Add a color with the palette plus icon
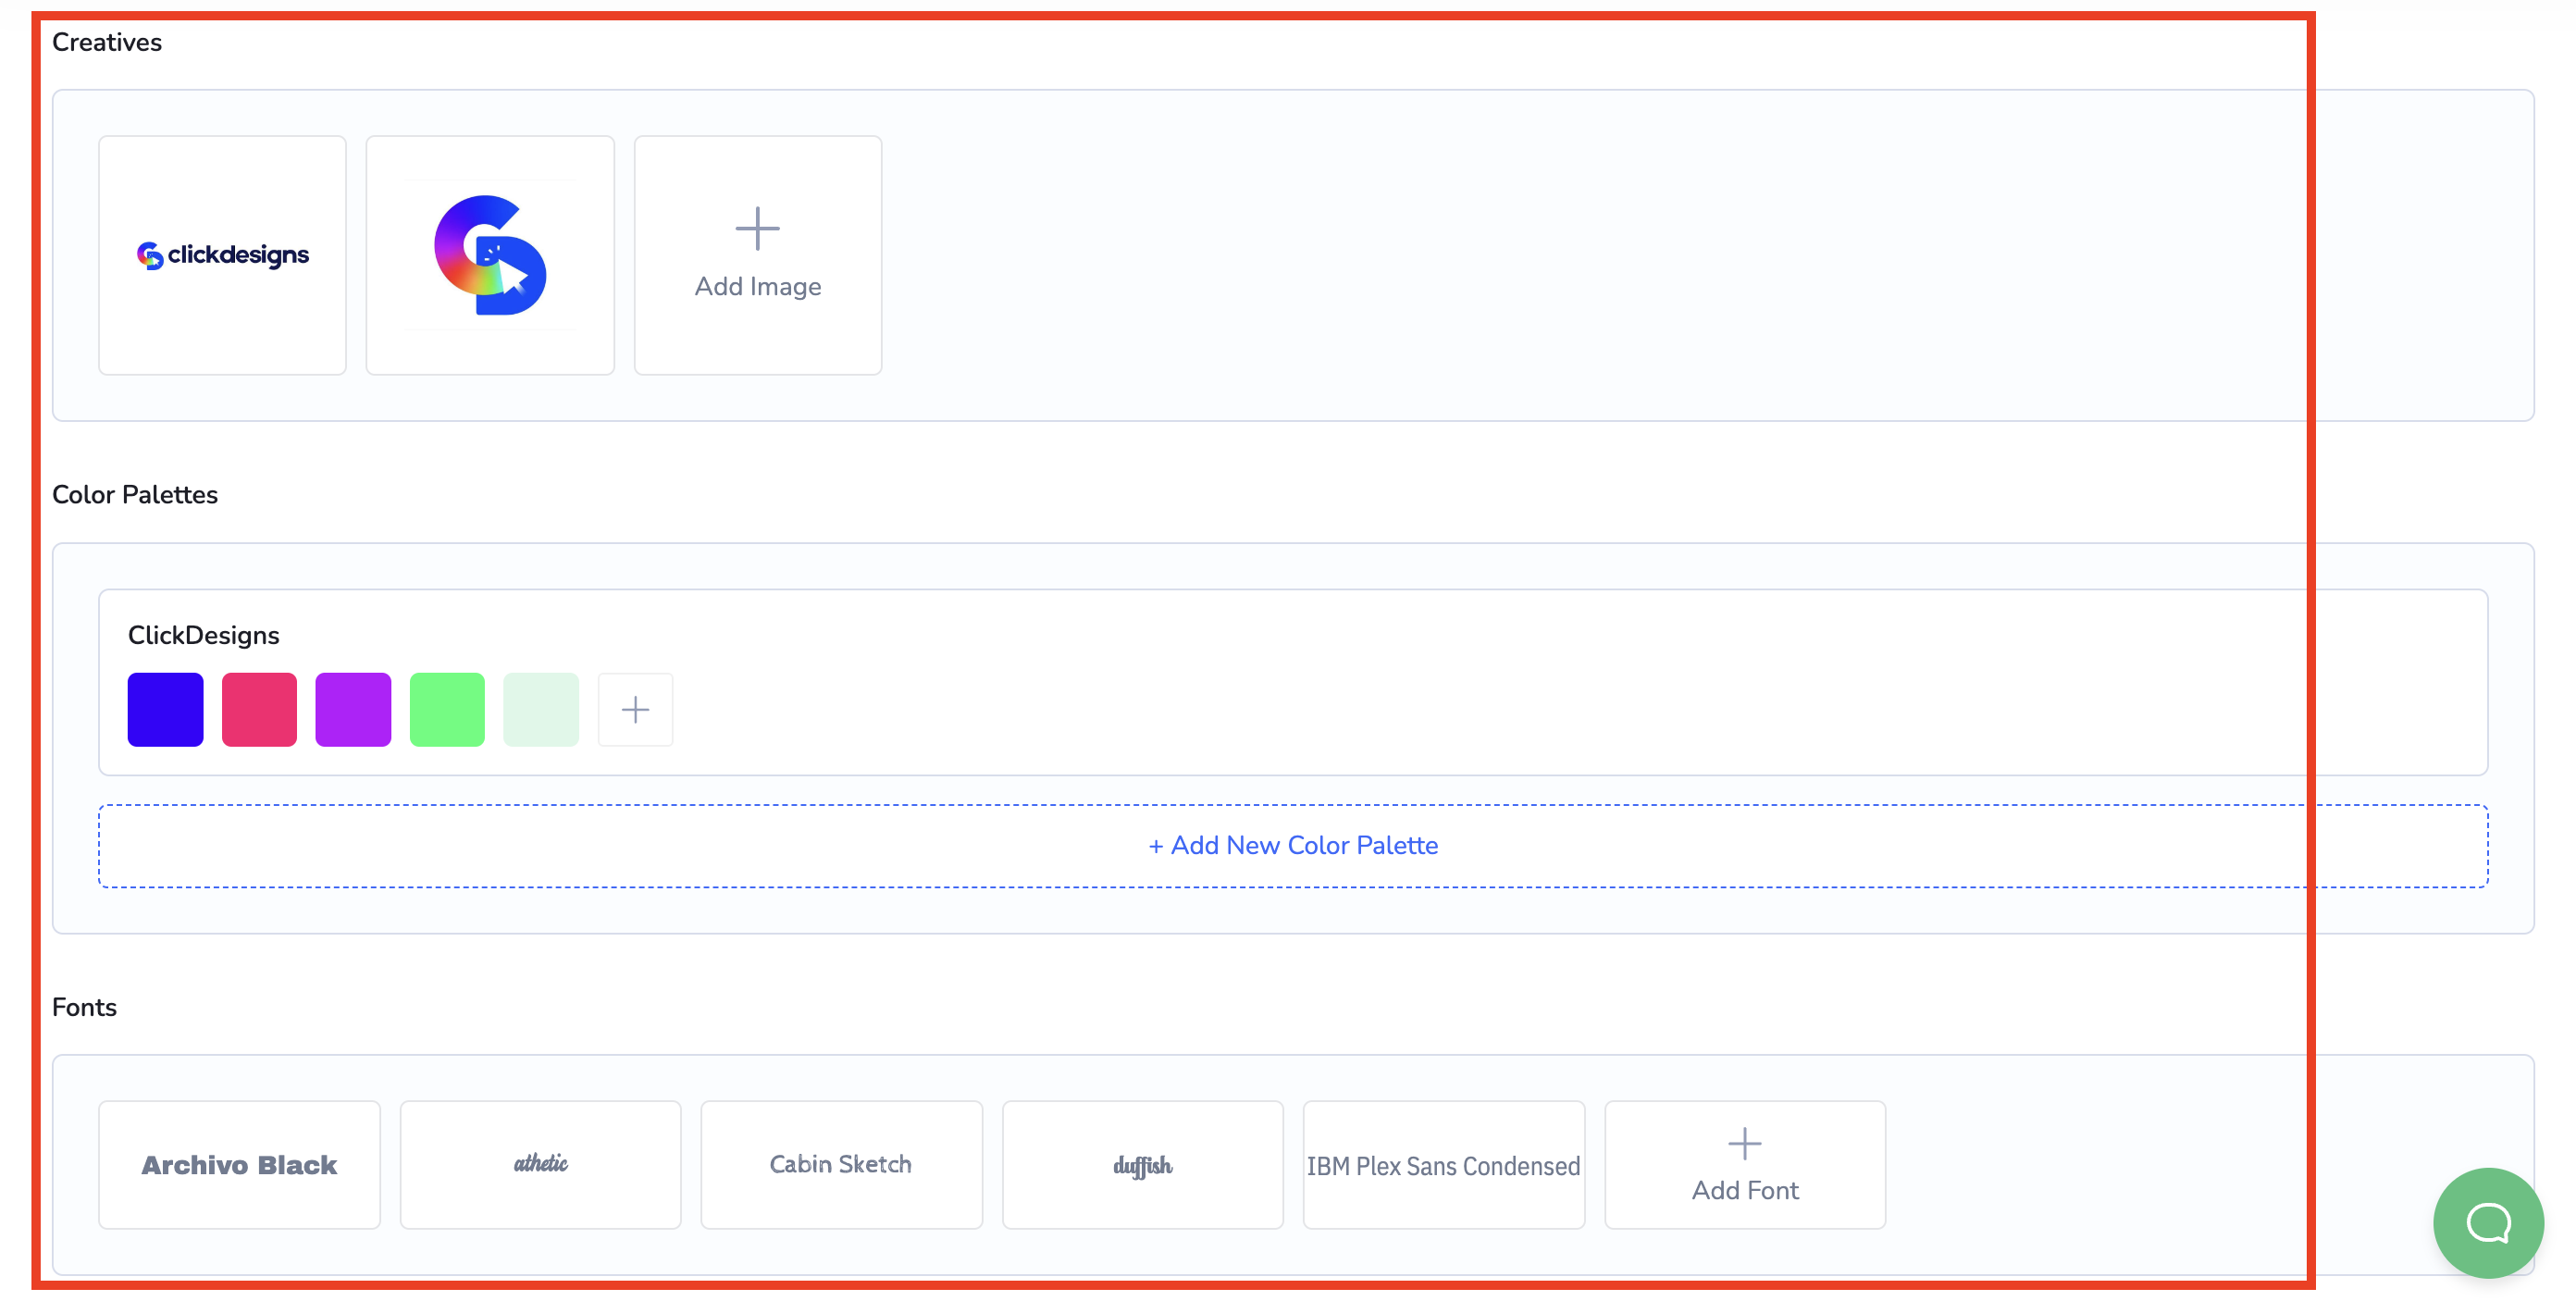2576x1301 pixels. (x=635, y=709)
